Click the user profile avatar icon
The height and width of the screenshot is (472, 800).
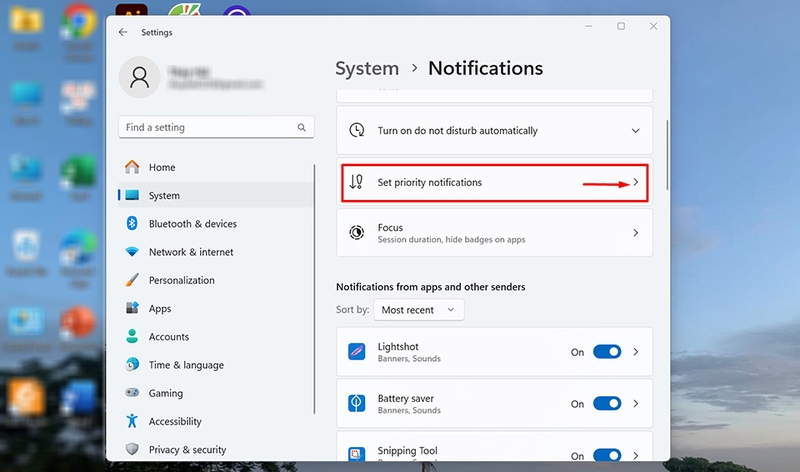pos(139,77)
